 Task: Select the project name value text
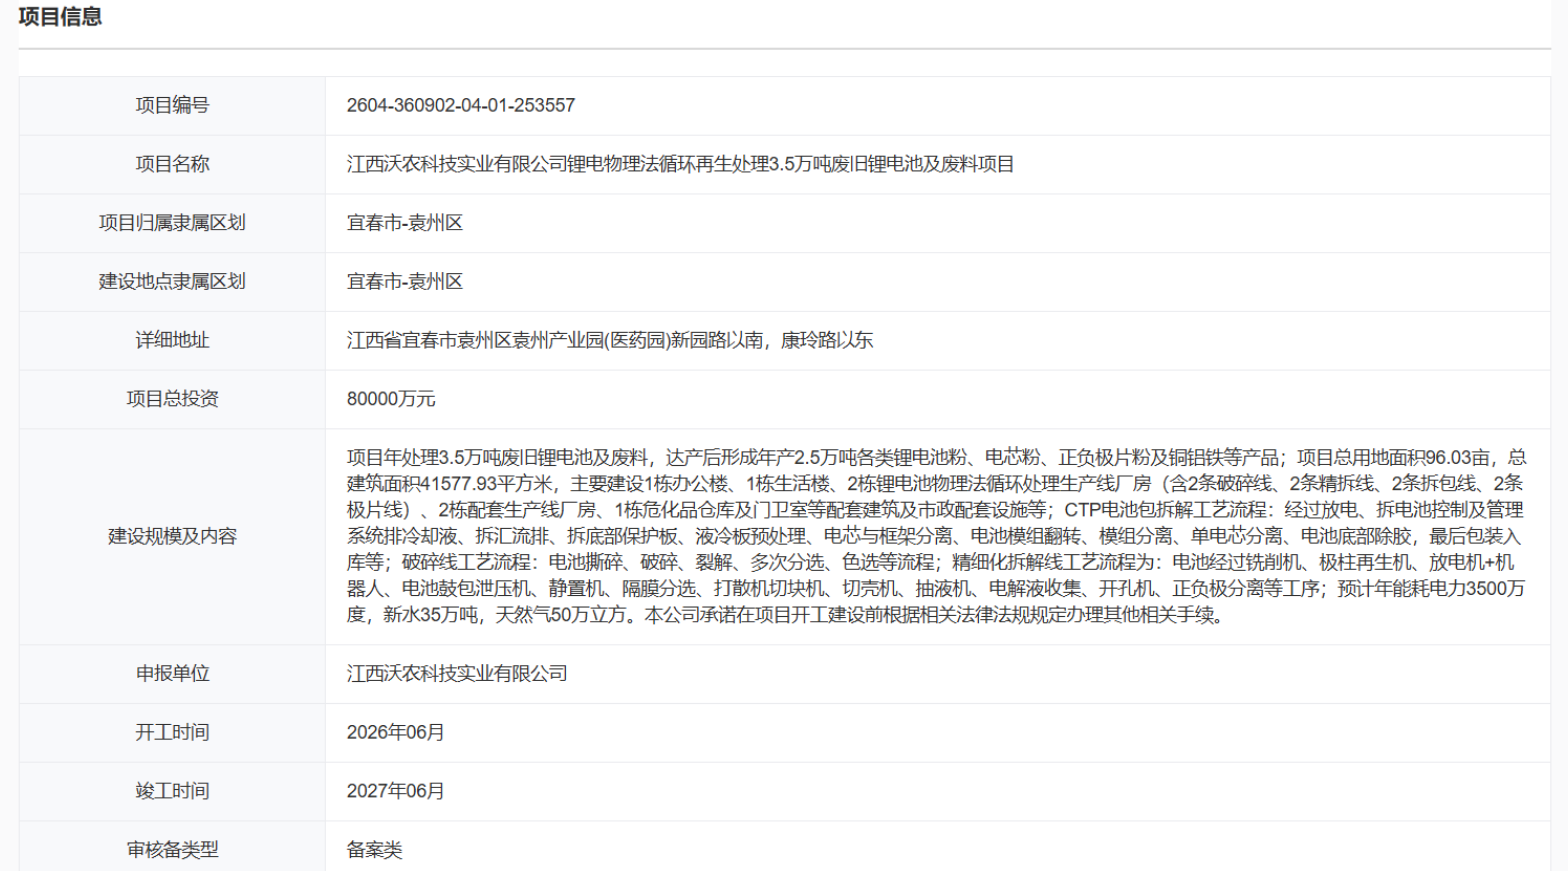[680, 164]
